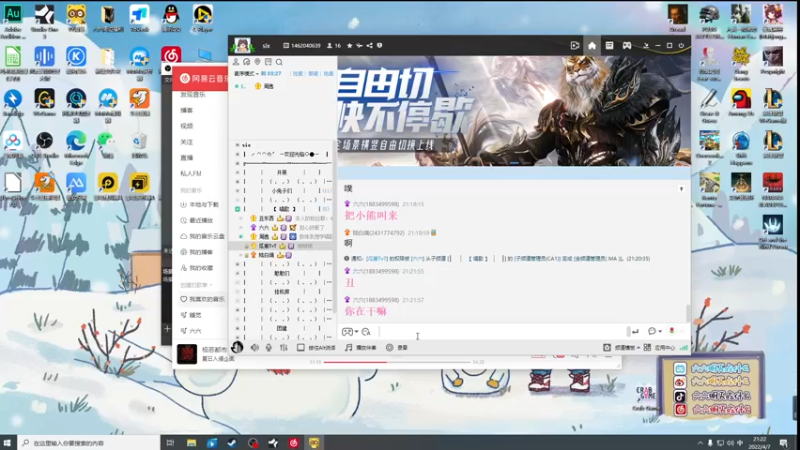Select user 六六 in channel list
The height and width of the screenshot is (450, 800).
pos(263,228)
